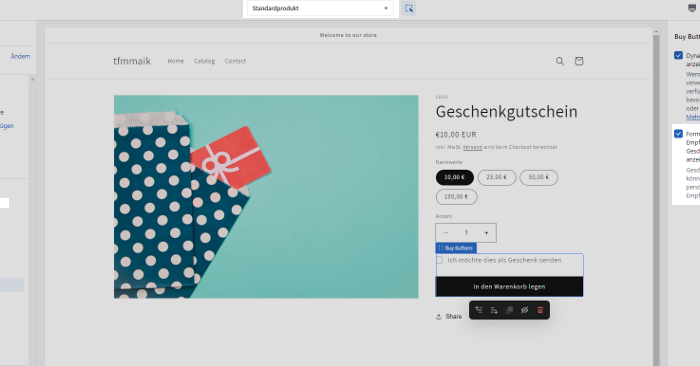
Task: Click In den Warenkorb legen button
Action: click(x=509, y=287)
